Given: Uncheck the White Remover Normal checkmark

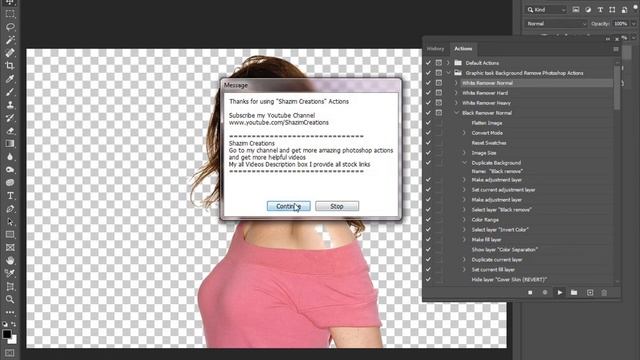Looking at the screenshot, I should point(428,83).
